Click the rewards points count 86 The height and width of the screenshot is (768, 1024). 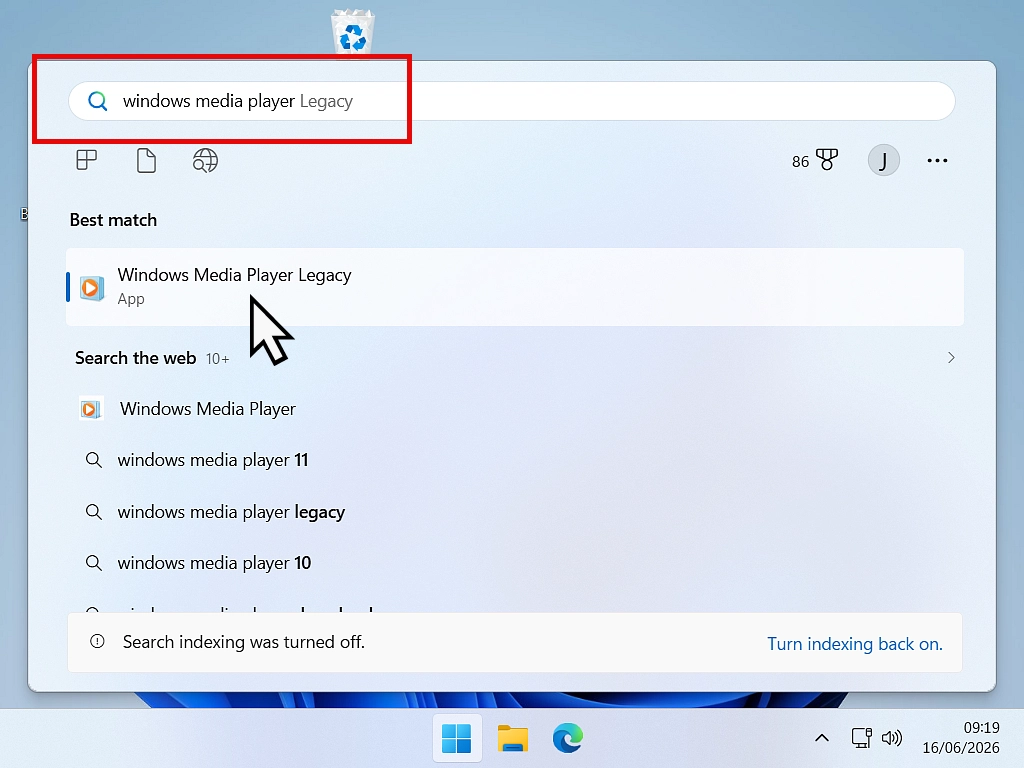point(800,162)
